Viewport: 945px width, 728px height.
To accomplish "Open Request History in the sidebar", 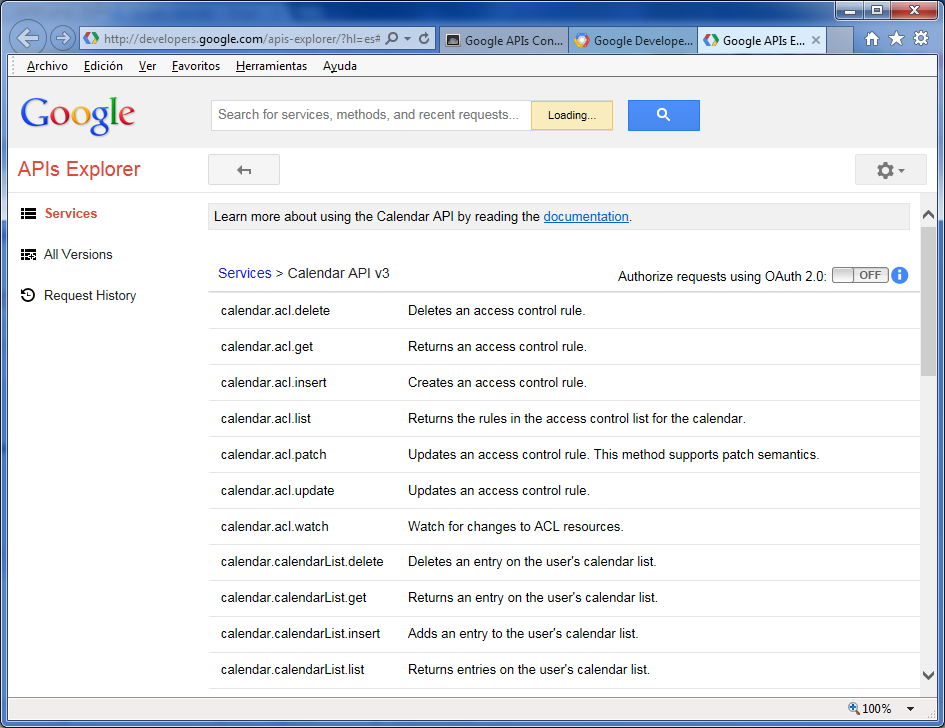I will (90, 295).
